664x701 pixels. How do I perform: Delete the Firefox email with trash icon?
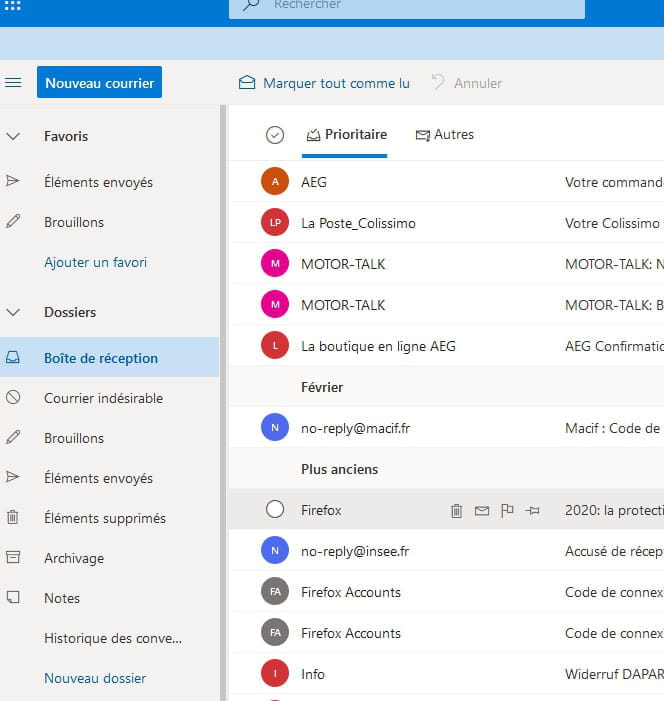[x=456, y=510]
